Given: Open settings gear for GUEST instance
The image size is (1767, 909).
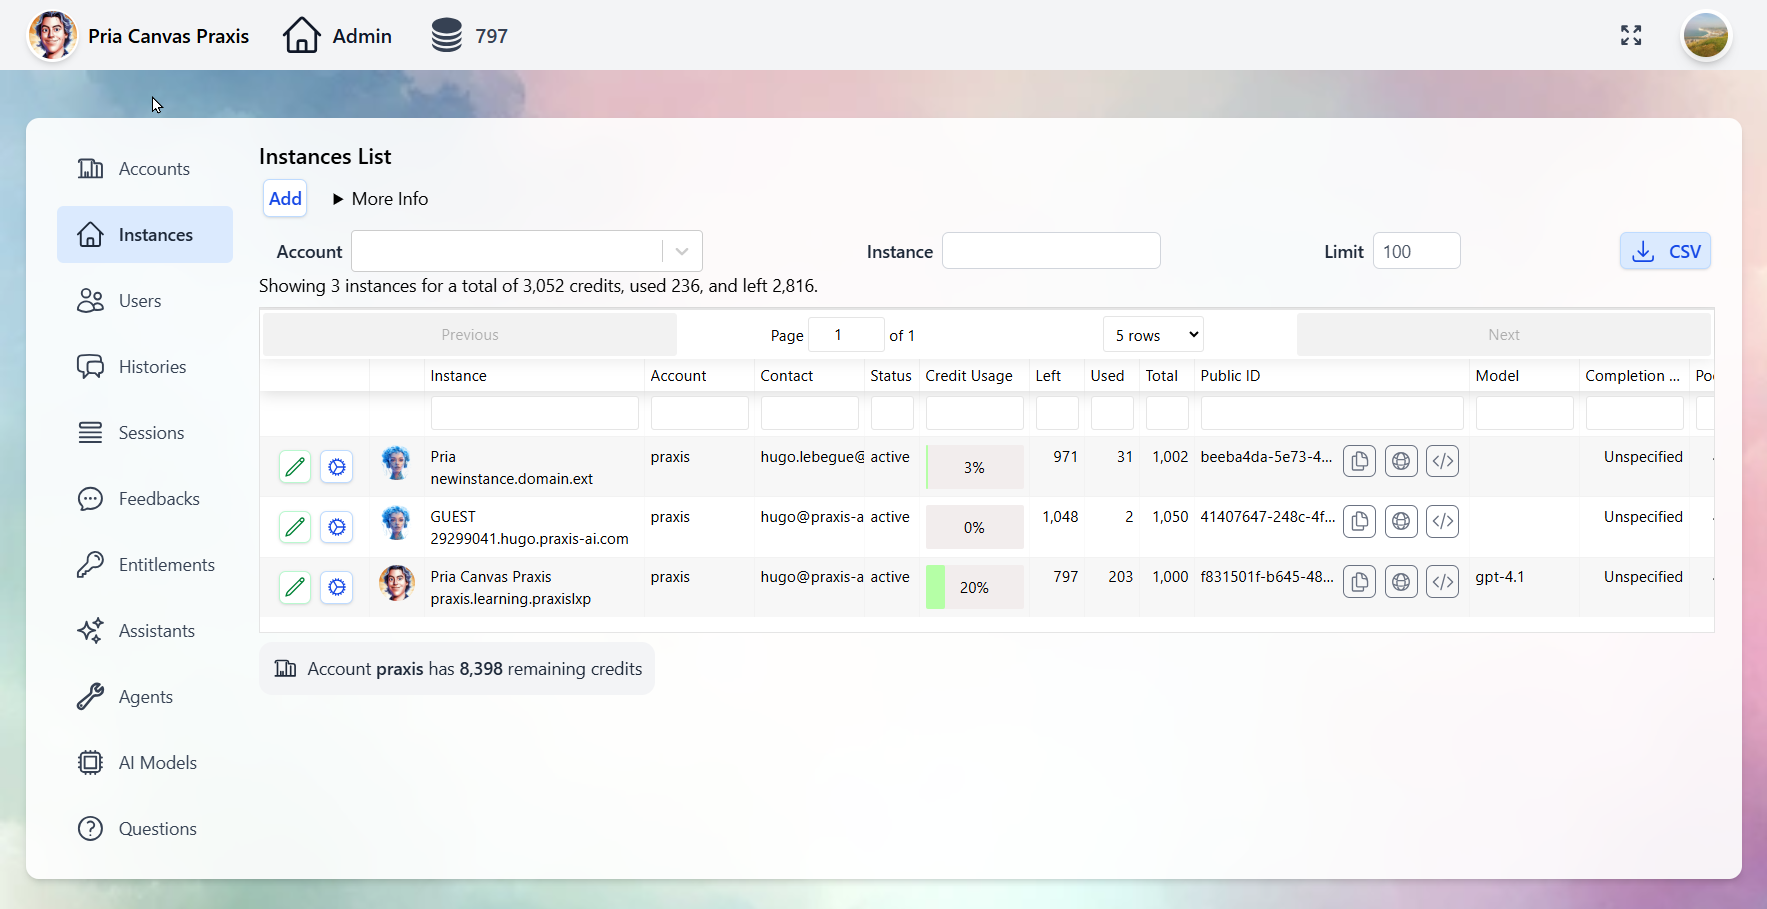Looking at the screenshot, I should [337, 527].
